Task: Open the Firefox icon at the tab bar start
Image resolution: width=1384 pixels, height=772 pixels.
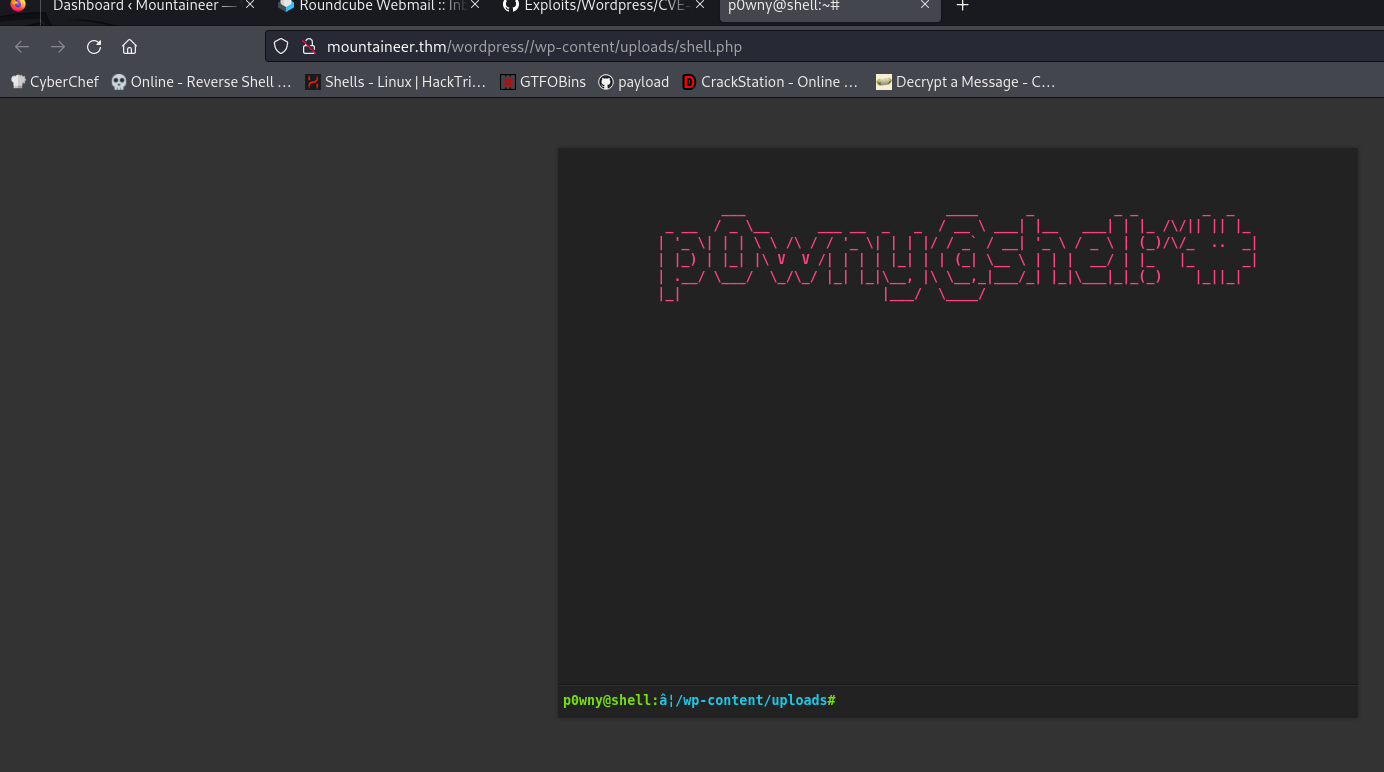Action: pos(17,5)
